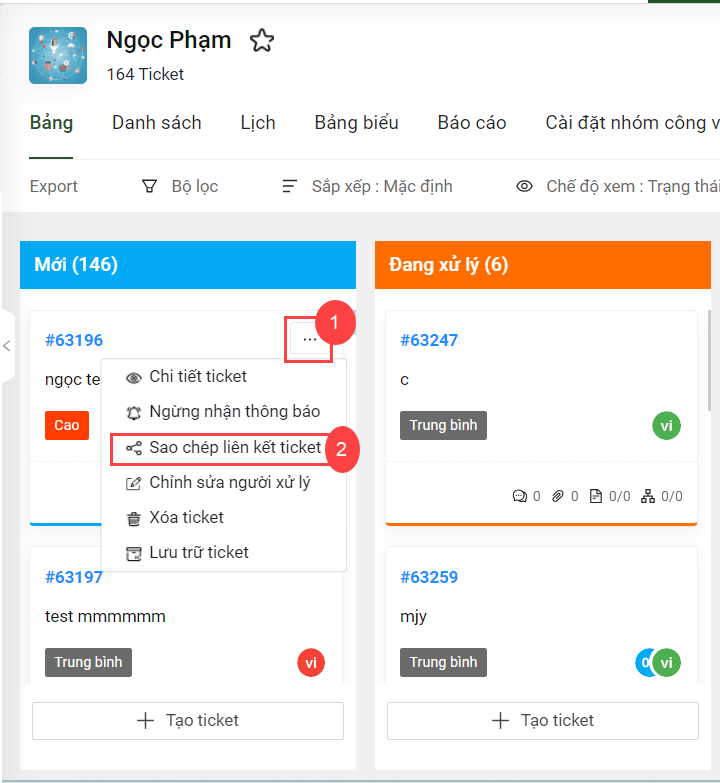
Task: Click the subtask hierarchy icon on ticket #63247
Action: (648, 496)
